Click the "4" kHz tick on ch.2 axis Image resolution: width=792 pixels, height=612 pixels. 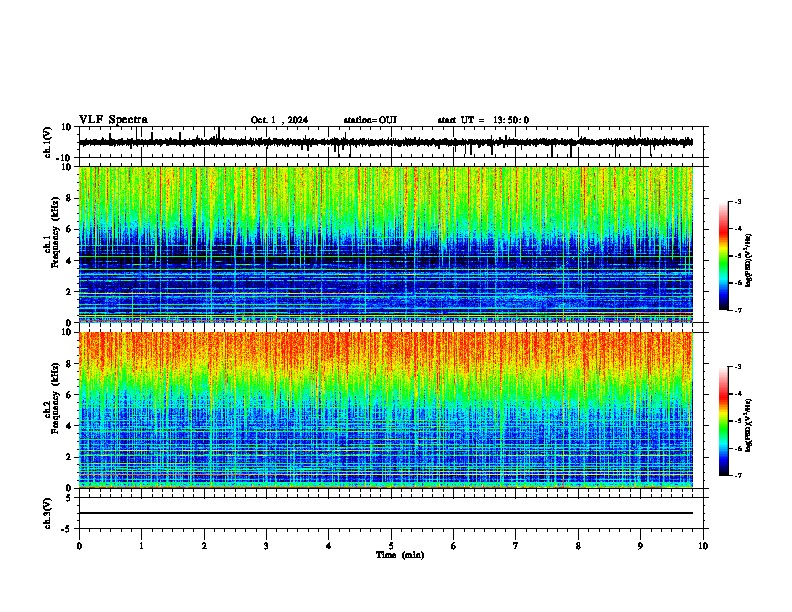click(x=70, y=426)
